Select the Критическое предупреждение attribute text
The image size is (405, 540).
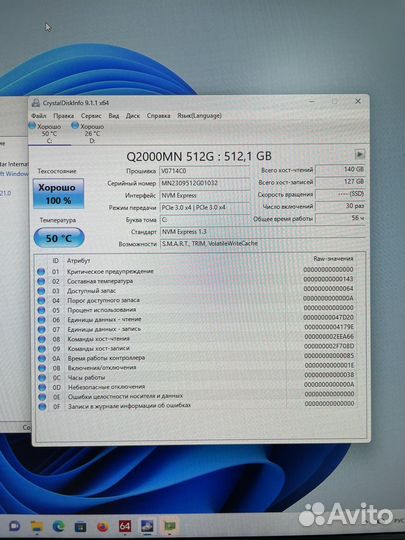110,271
